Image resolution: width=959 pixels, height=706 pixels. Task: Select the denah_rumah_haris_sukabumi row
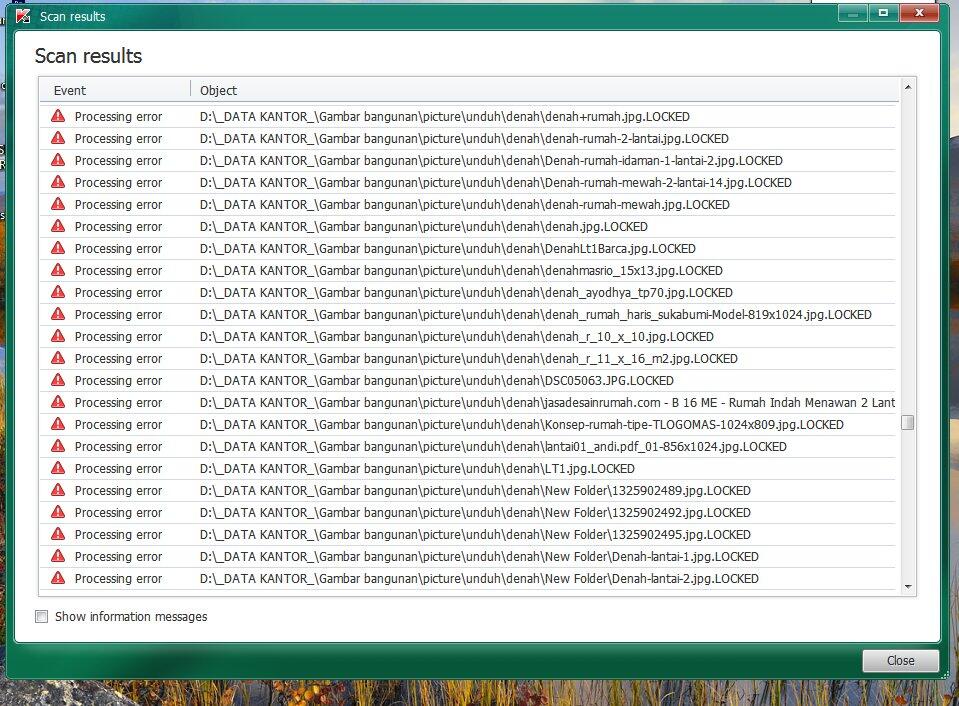click(535, 314)
